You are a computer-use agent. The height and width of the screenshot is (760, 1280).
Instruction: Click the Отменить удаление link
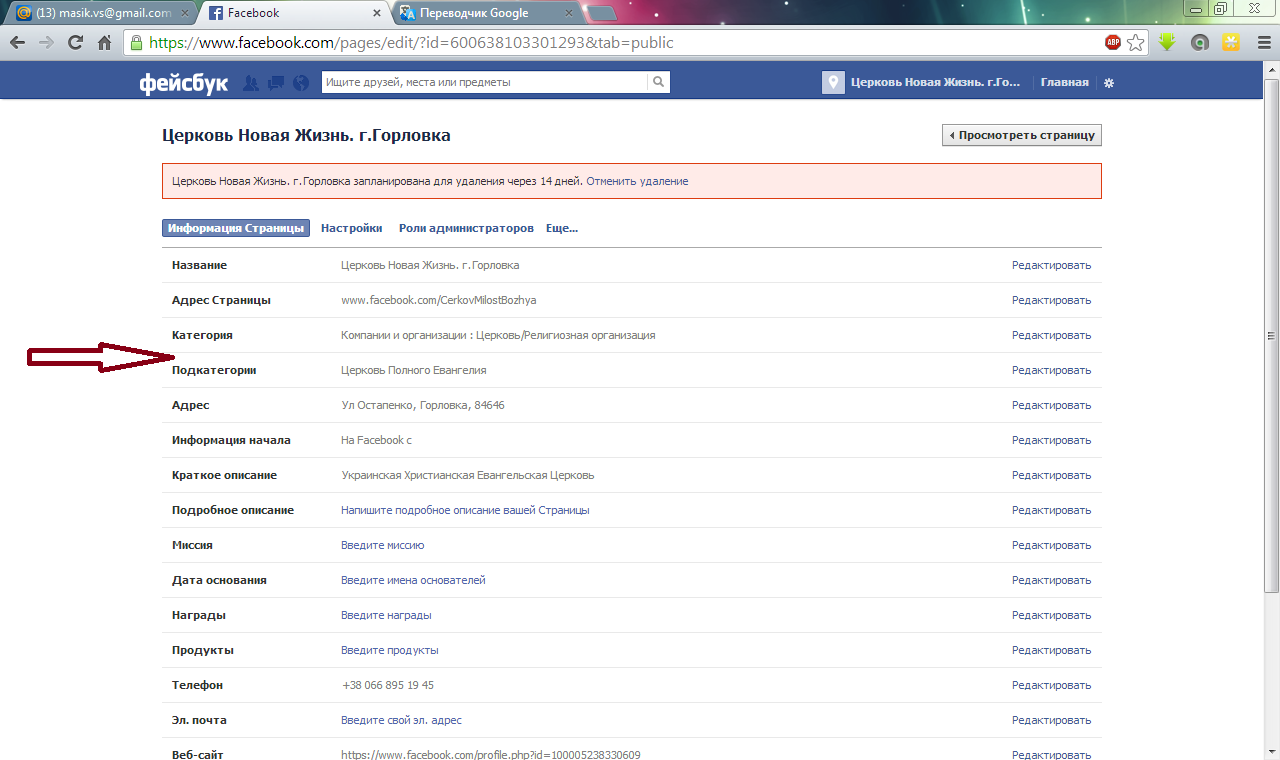pyautogui.click(x=637, y=181)
